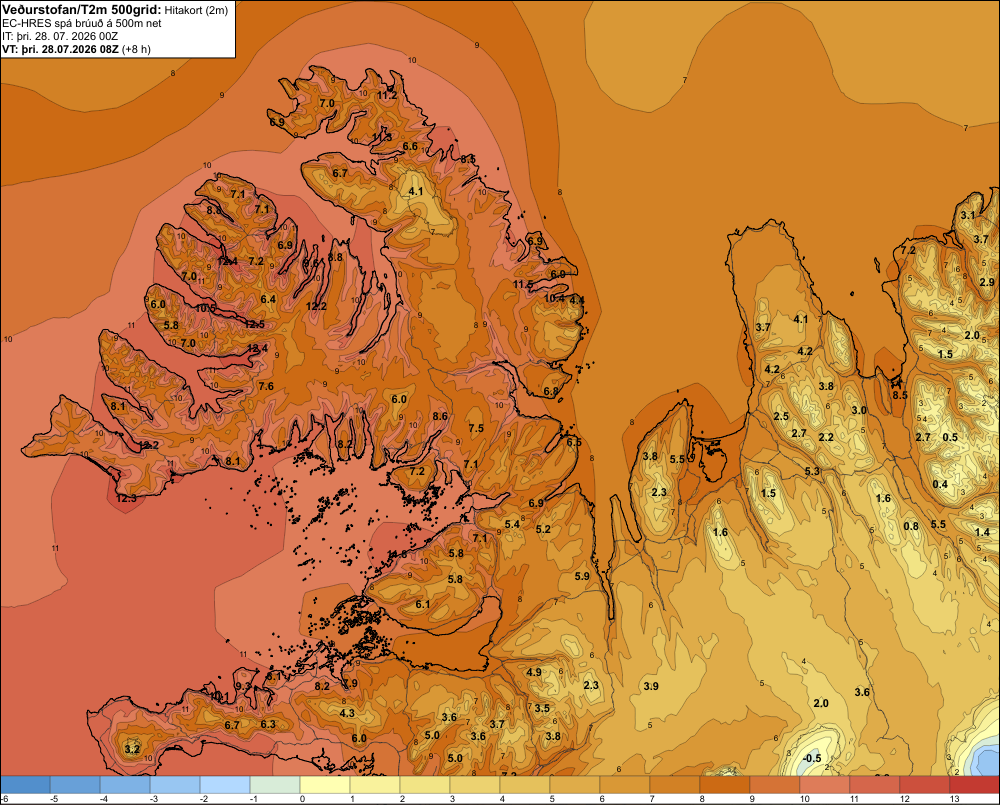Click the 11.2 temperature label on the northern peninsula
Screen dimensions: 1000x805
click(387, 95)
